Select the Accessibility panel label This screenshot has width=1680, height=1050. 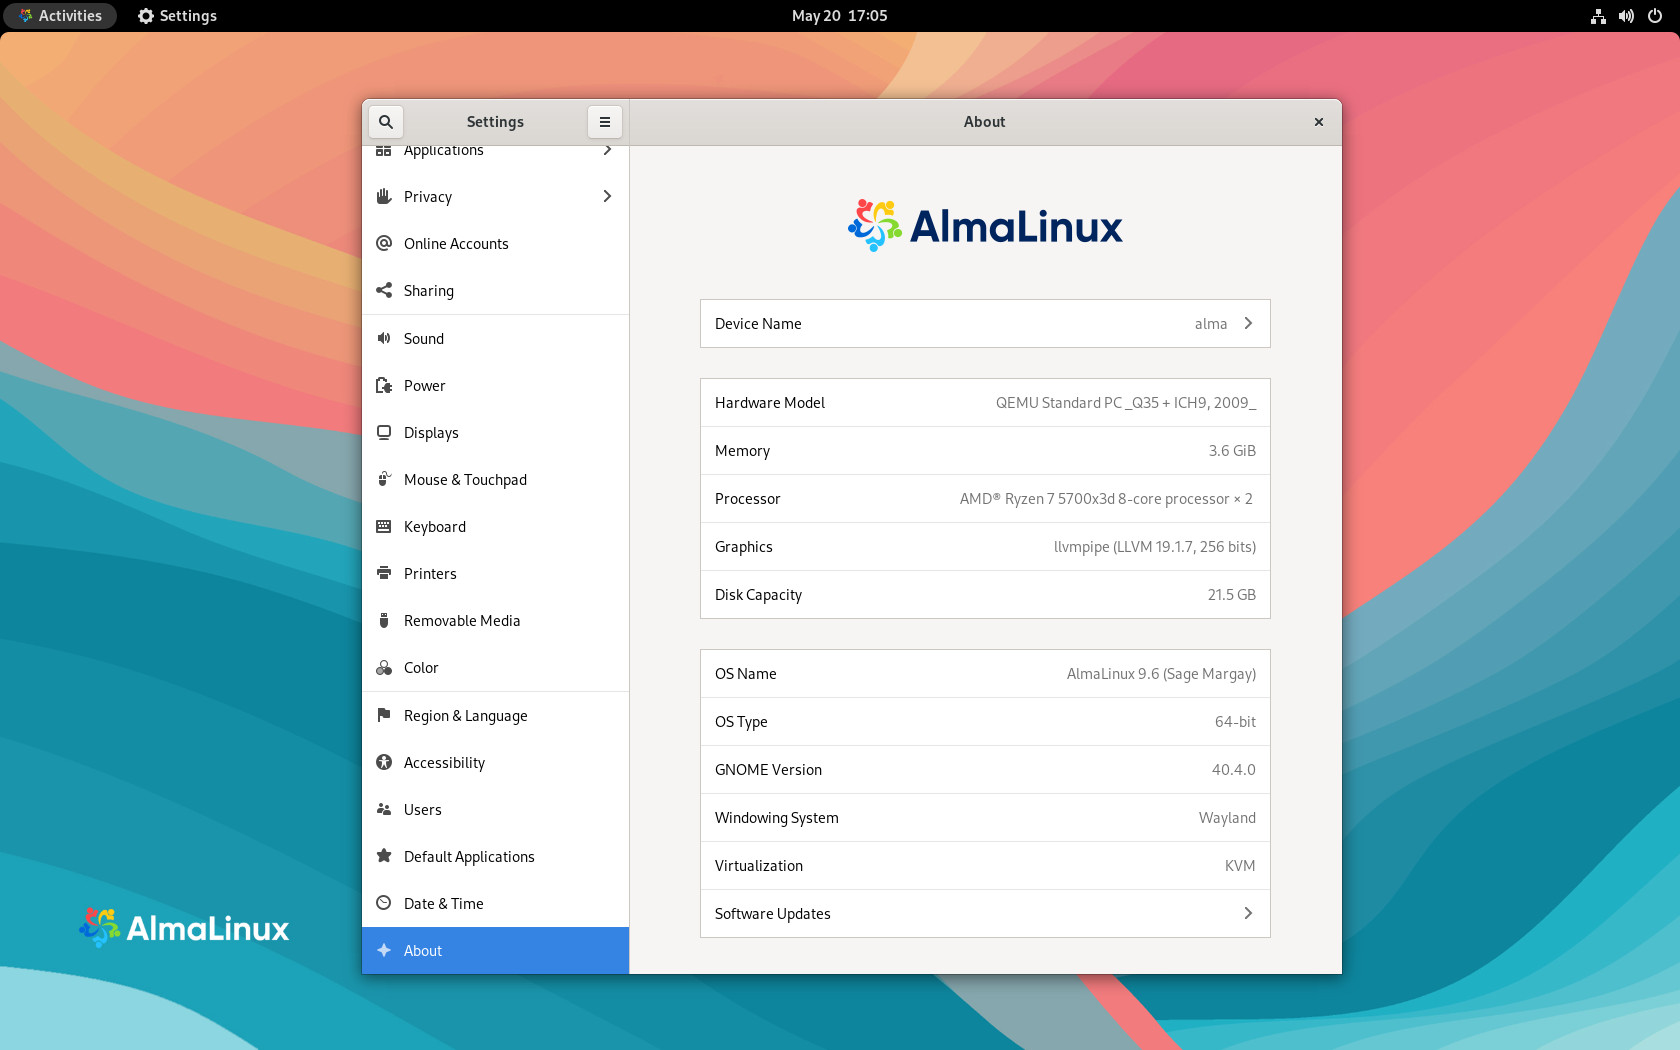pos(444,762)
